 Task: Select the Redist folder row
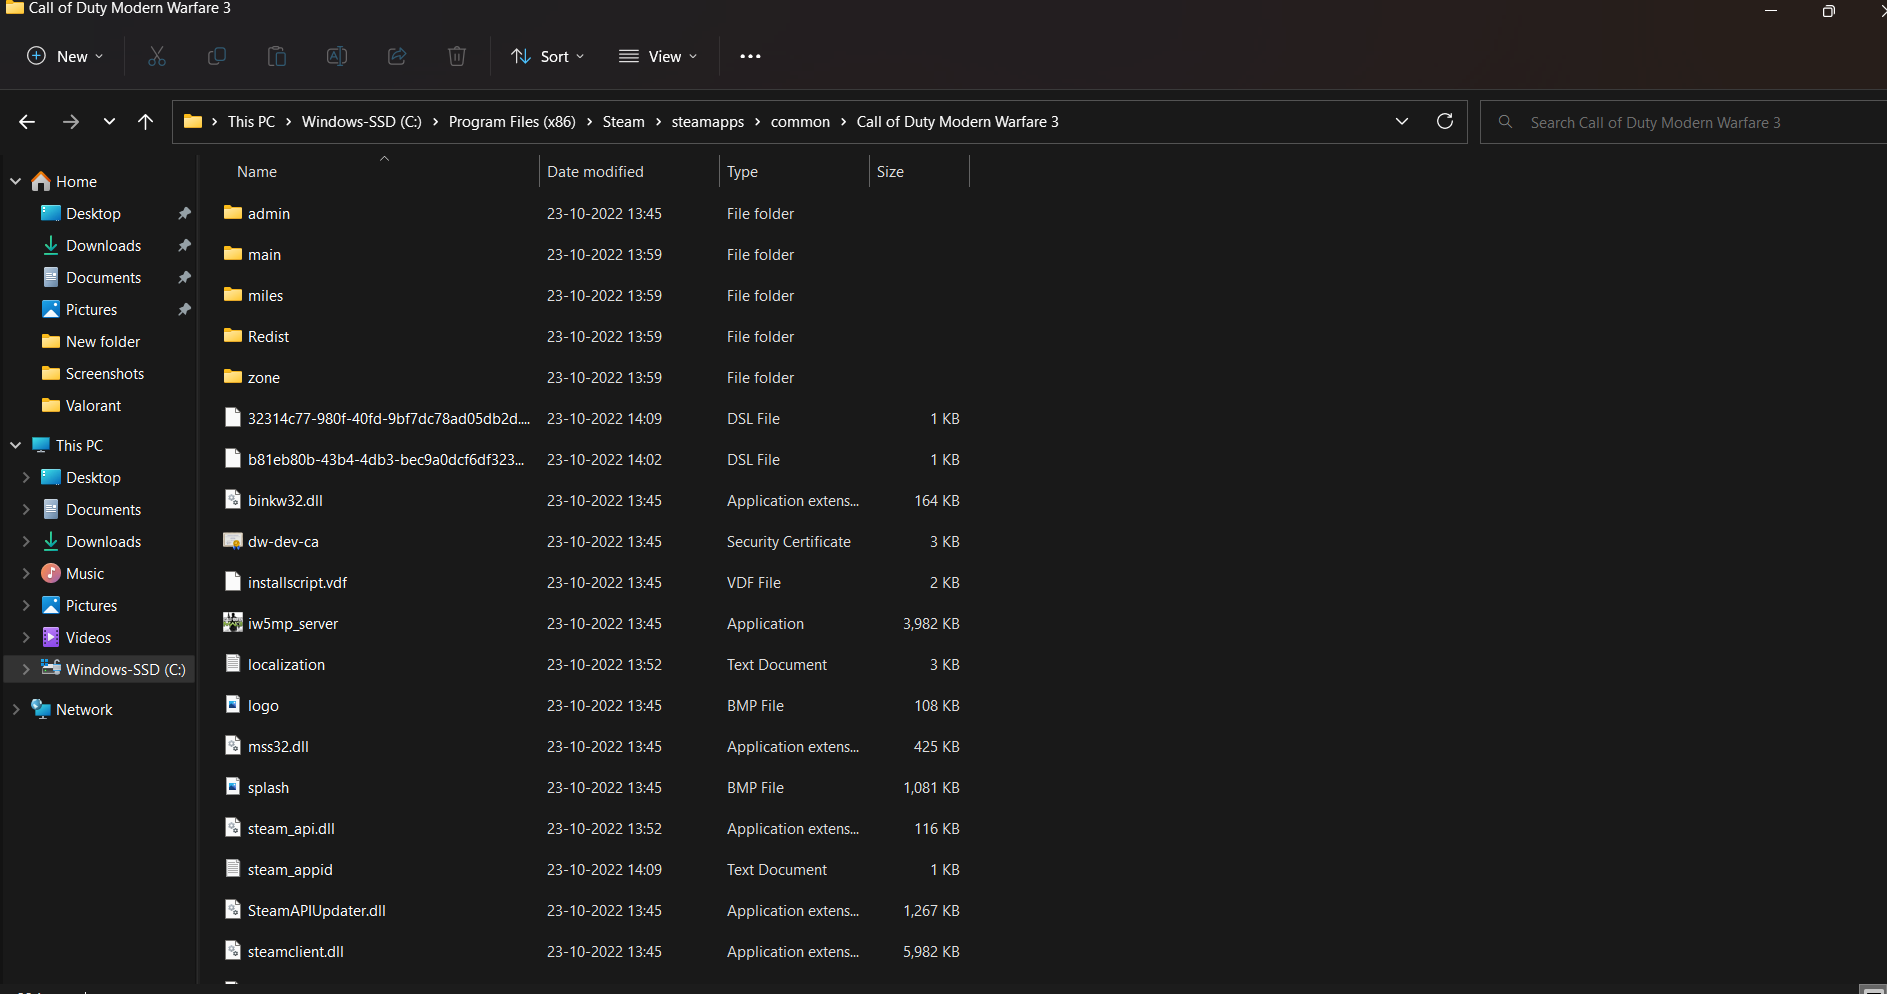[x=594, y=336]
